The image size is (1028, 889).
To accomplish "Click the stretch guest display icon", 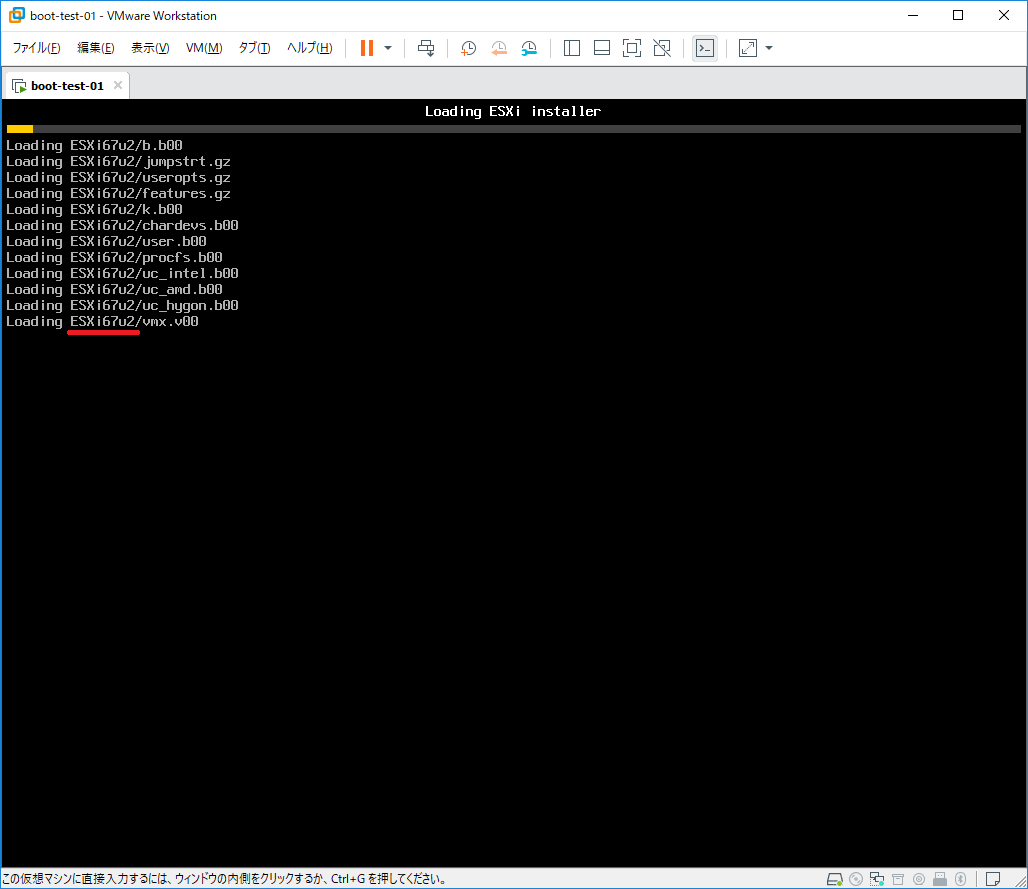I will point(748,48).
